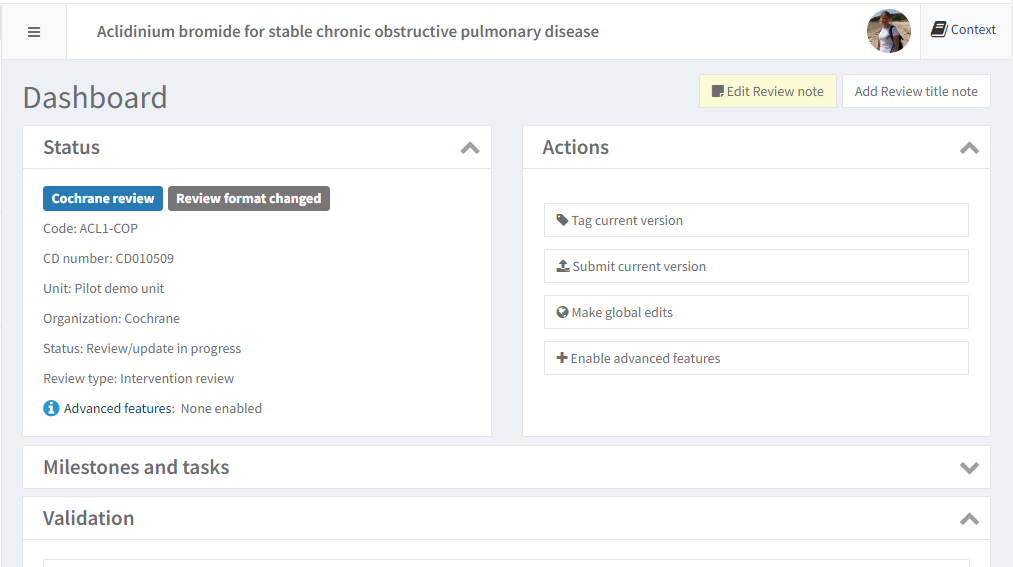Viewport: 1013px width, 567px height.
Task: Click the Review format changed label
Action: coord(248,198)
